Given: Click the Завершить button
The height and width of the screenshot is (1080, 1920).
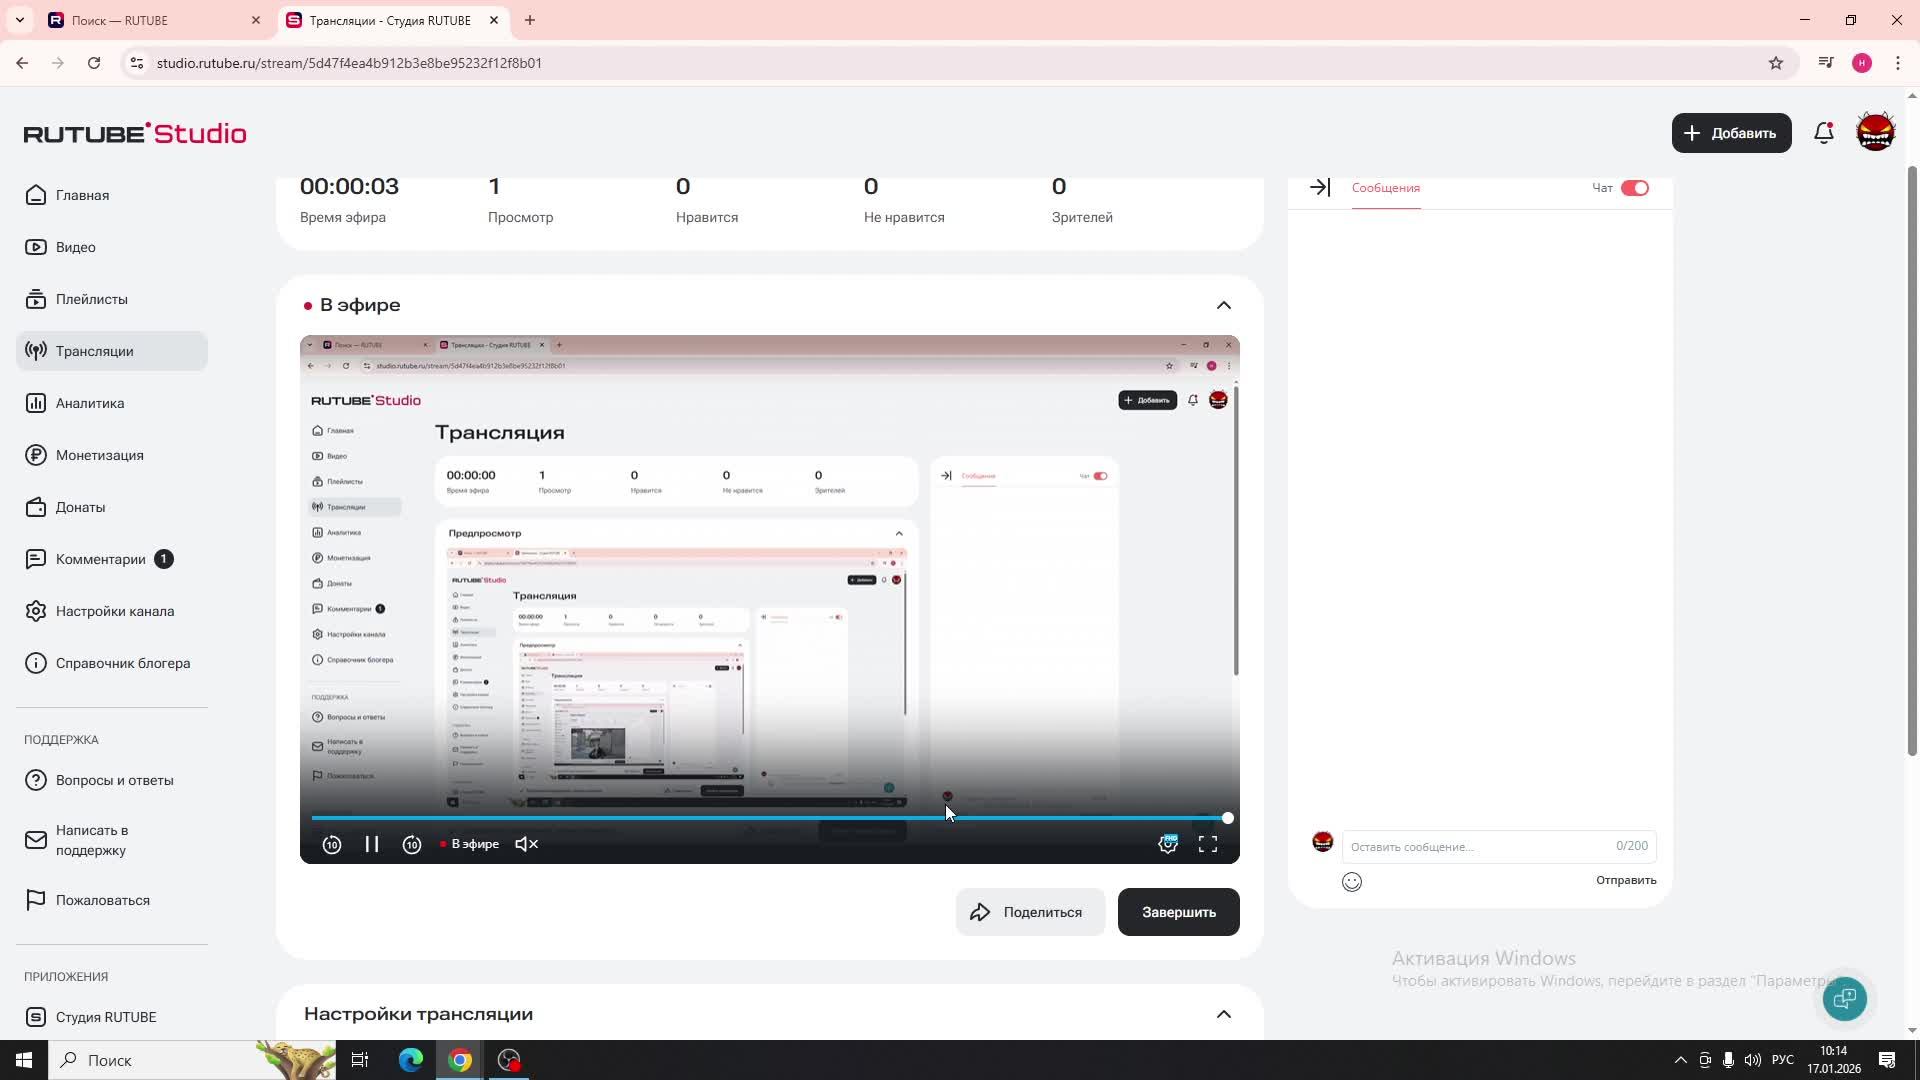Looking at the screenshot, I should pos(1178,912).
